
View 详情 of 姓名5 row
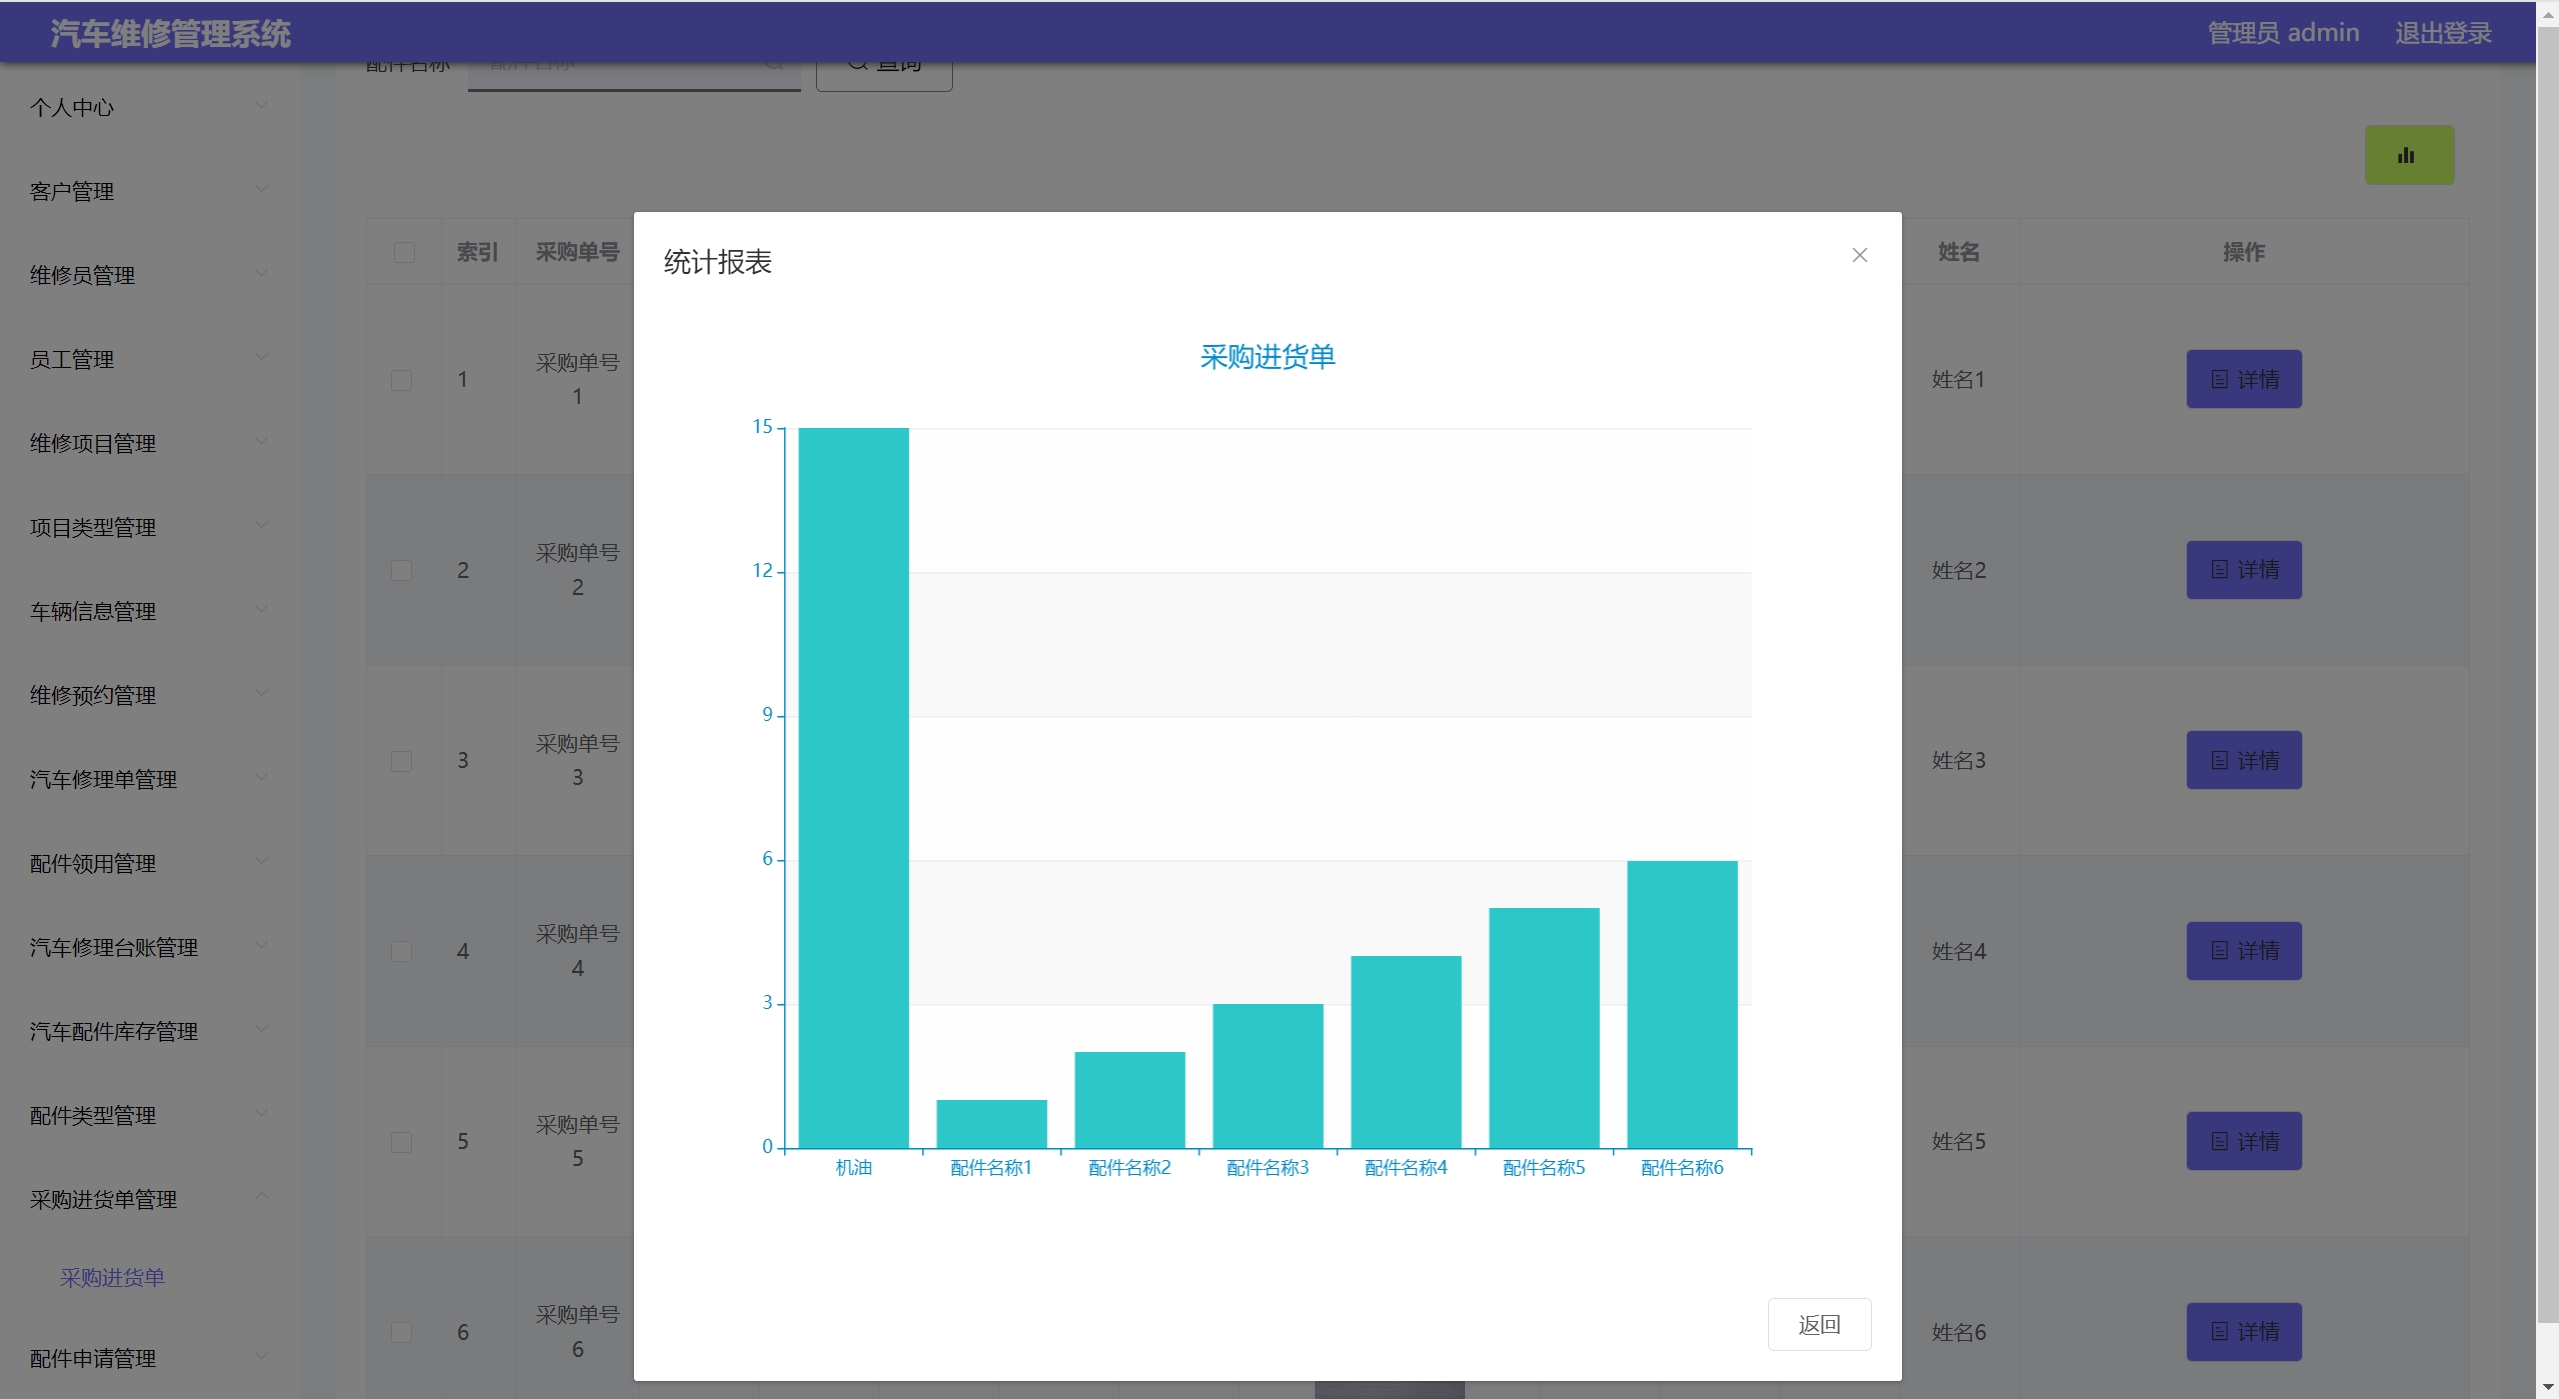click(2243, 1141)
